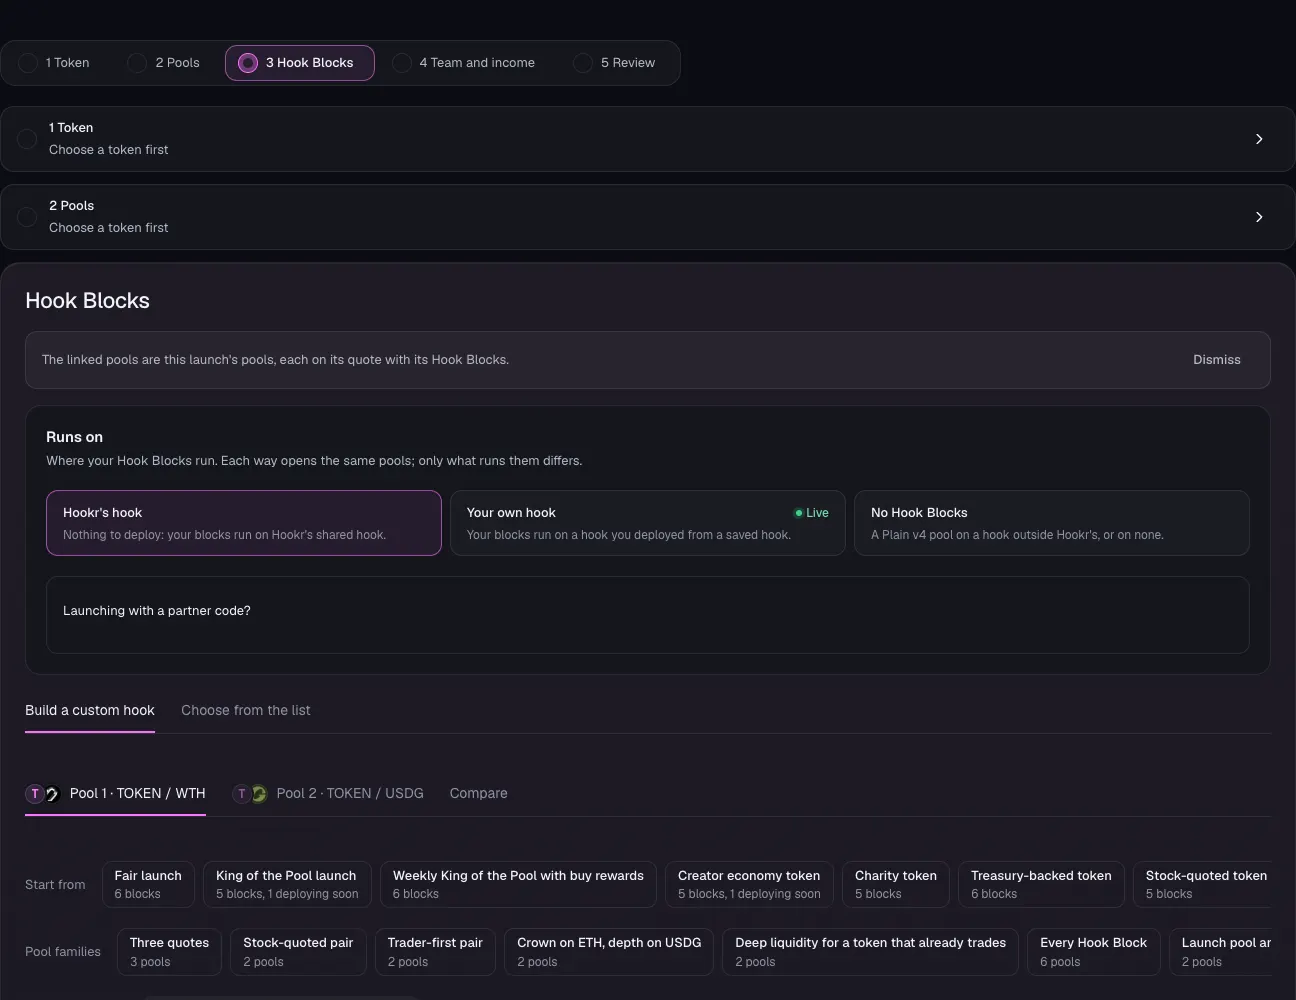Choose Crown on ETH, depth on USDG

[609, 952]
